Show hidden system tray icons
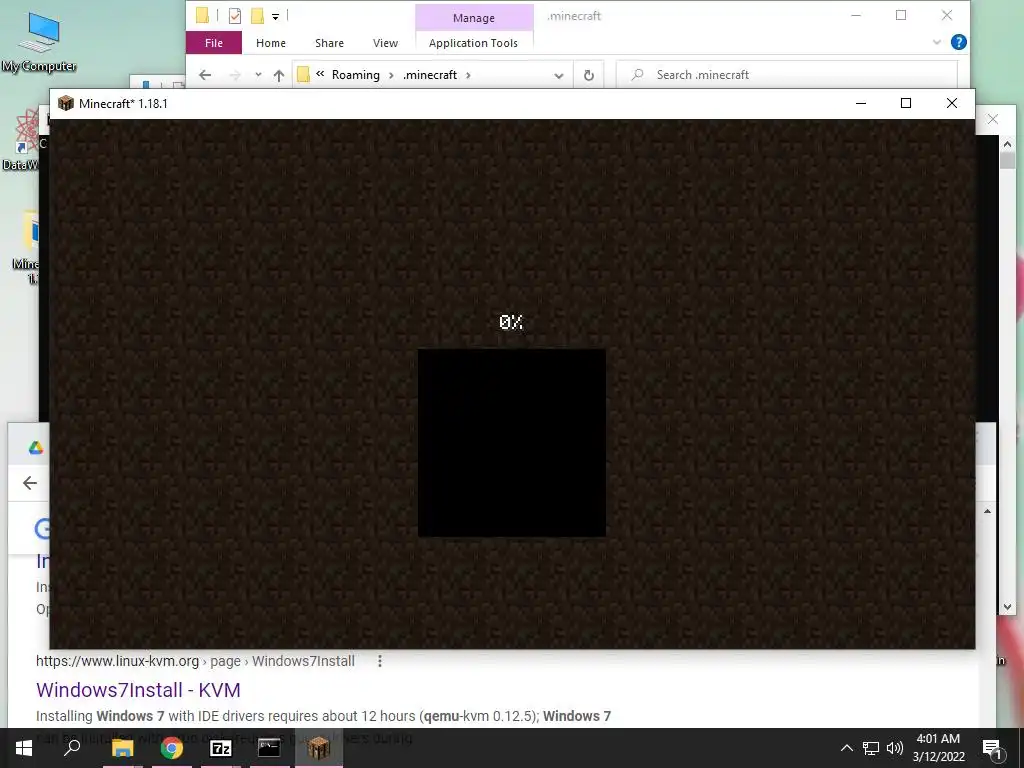1024x768 pixels. (x=846, y=748)
